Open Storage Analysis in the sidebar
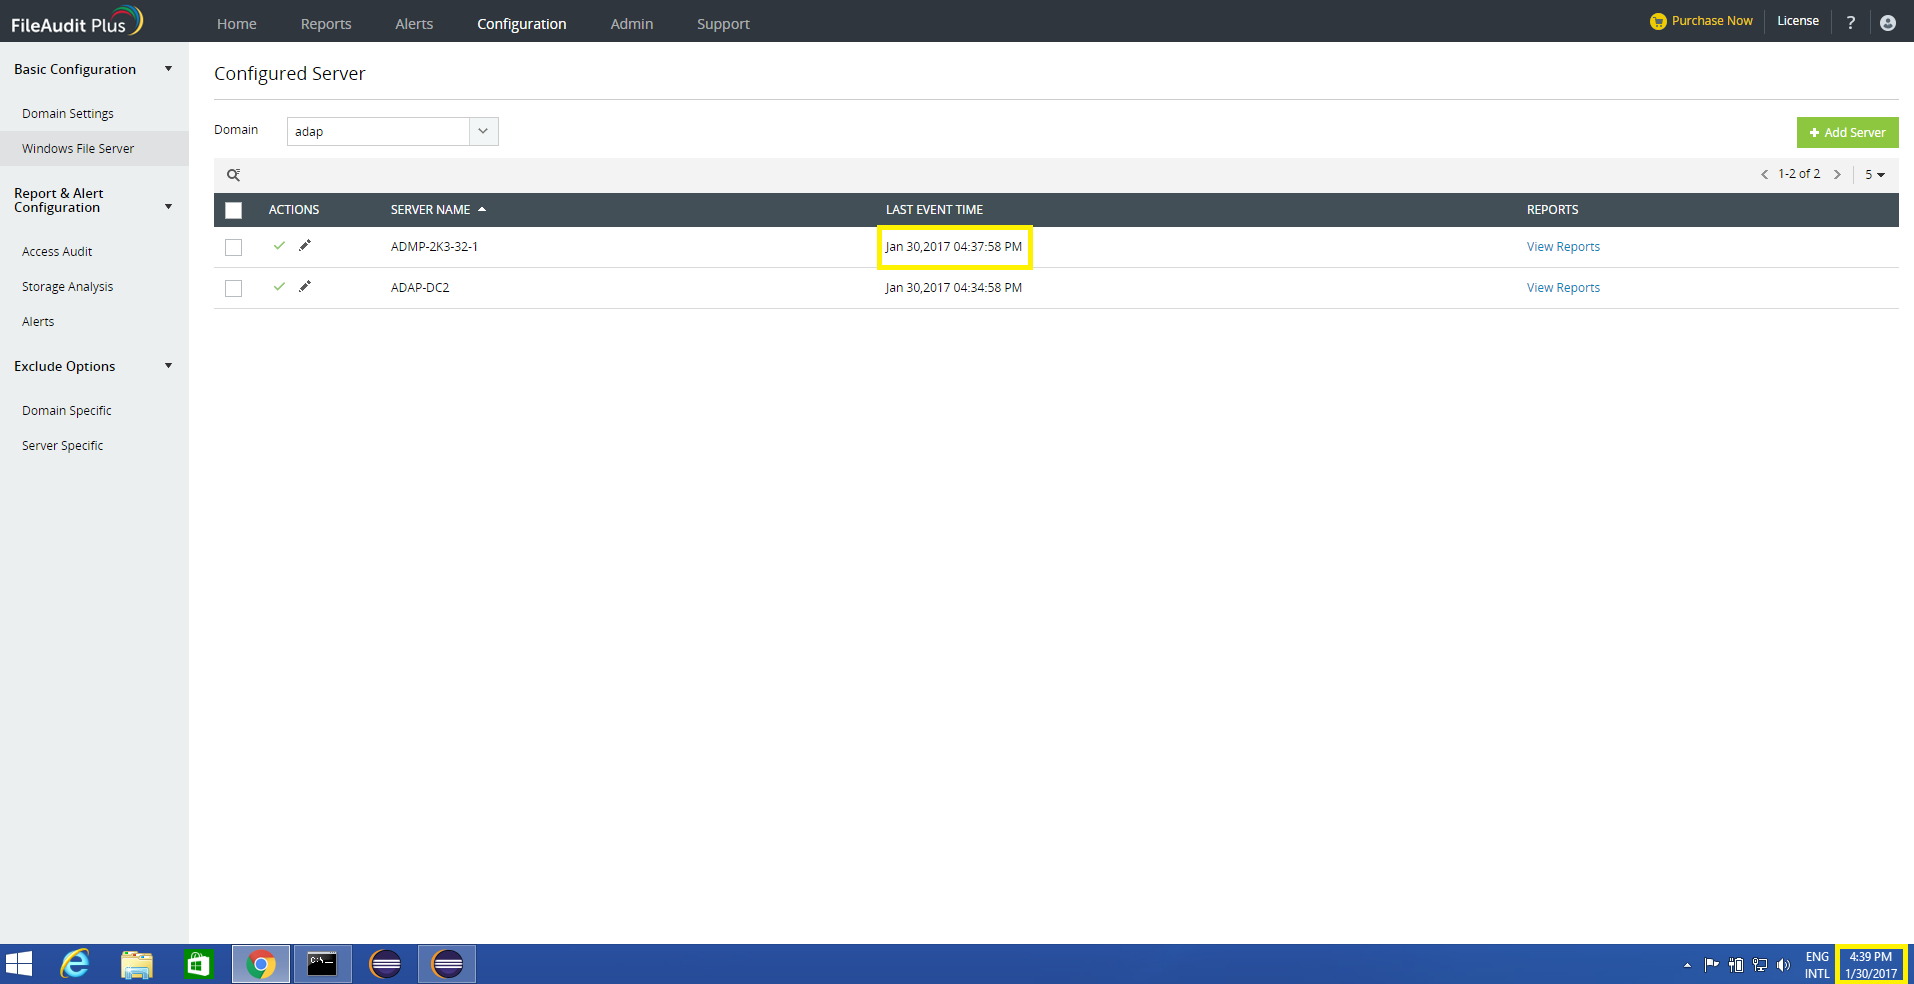Screen dimensions: 1914x984 [68, 287]
